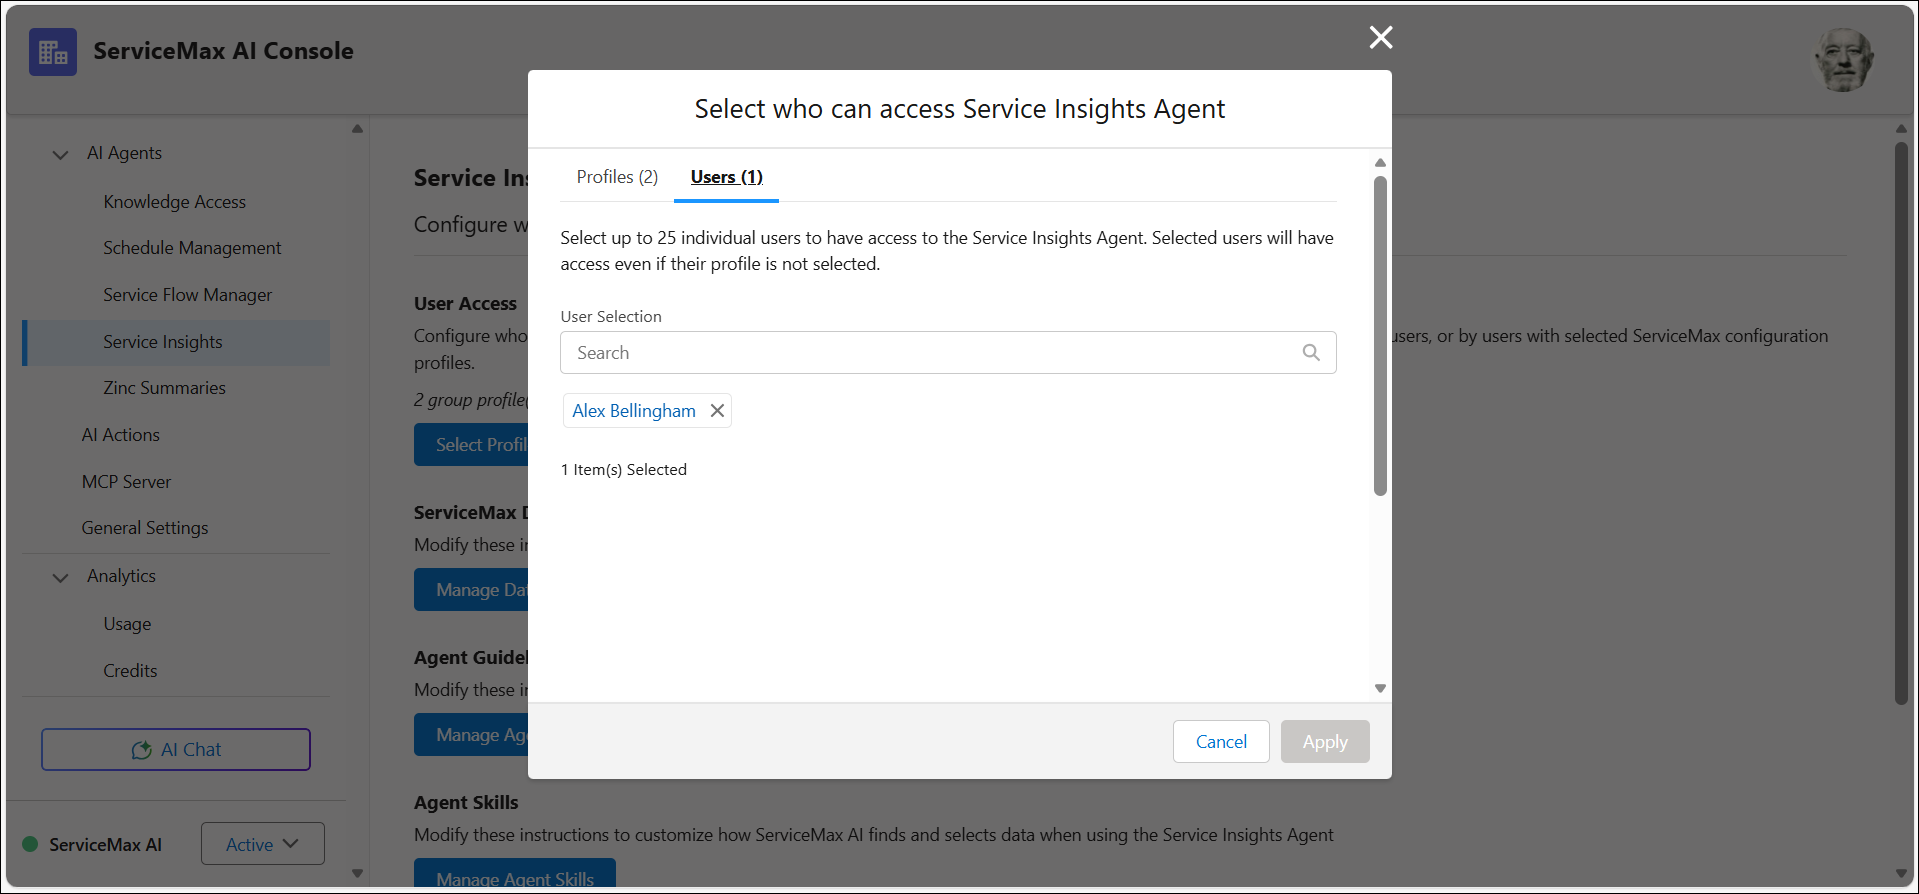Click the main page scroll-down arrow

[x=1901, y=873]
